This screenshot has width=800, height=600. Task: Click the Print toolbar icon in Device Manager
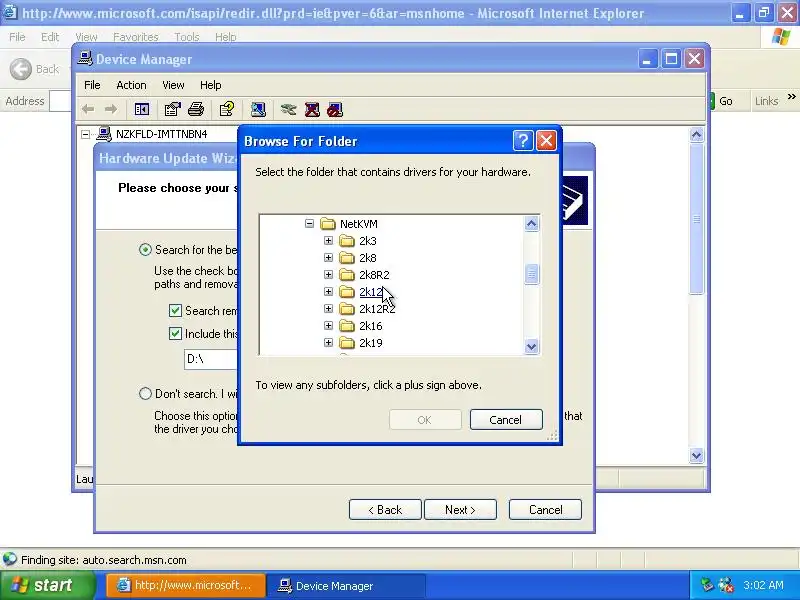(x=196, y=109)
